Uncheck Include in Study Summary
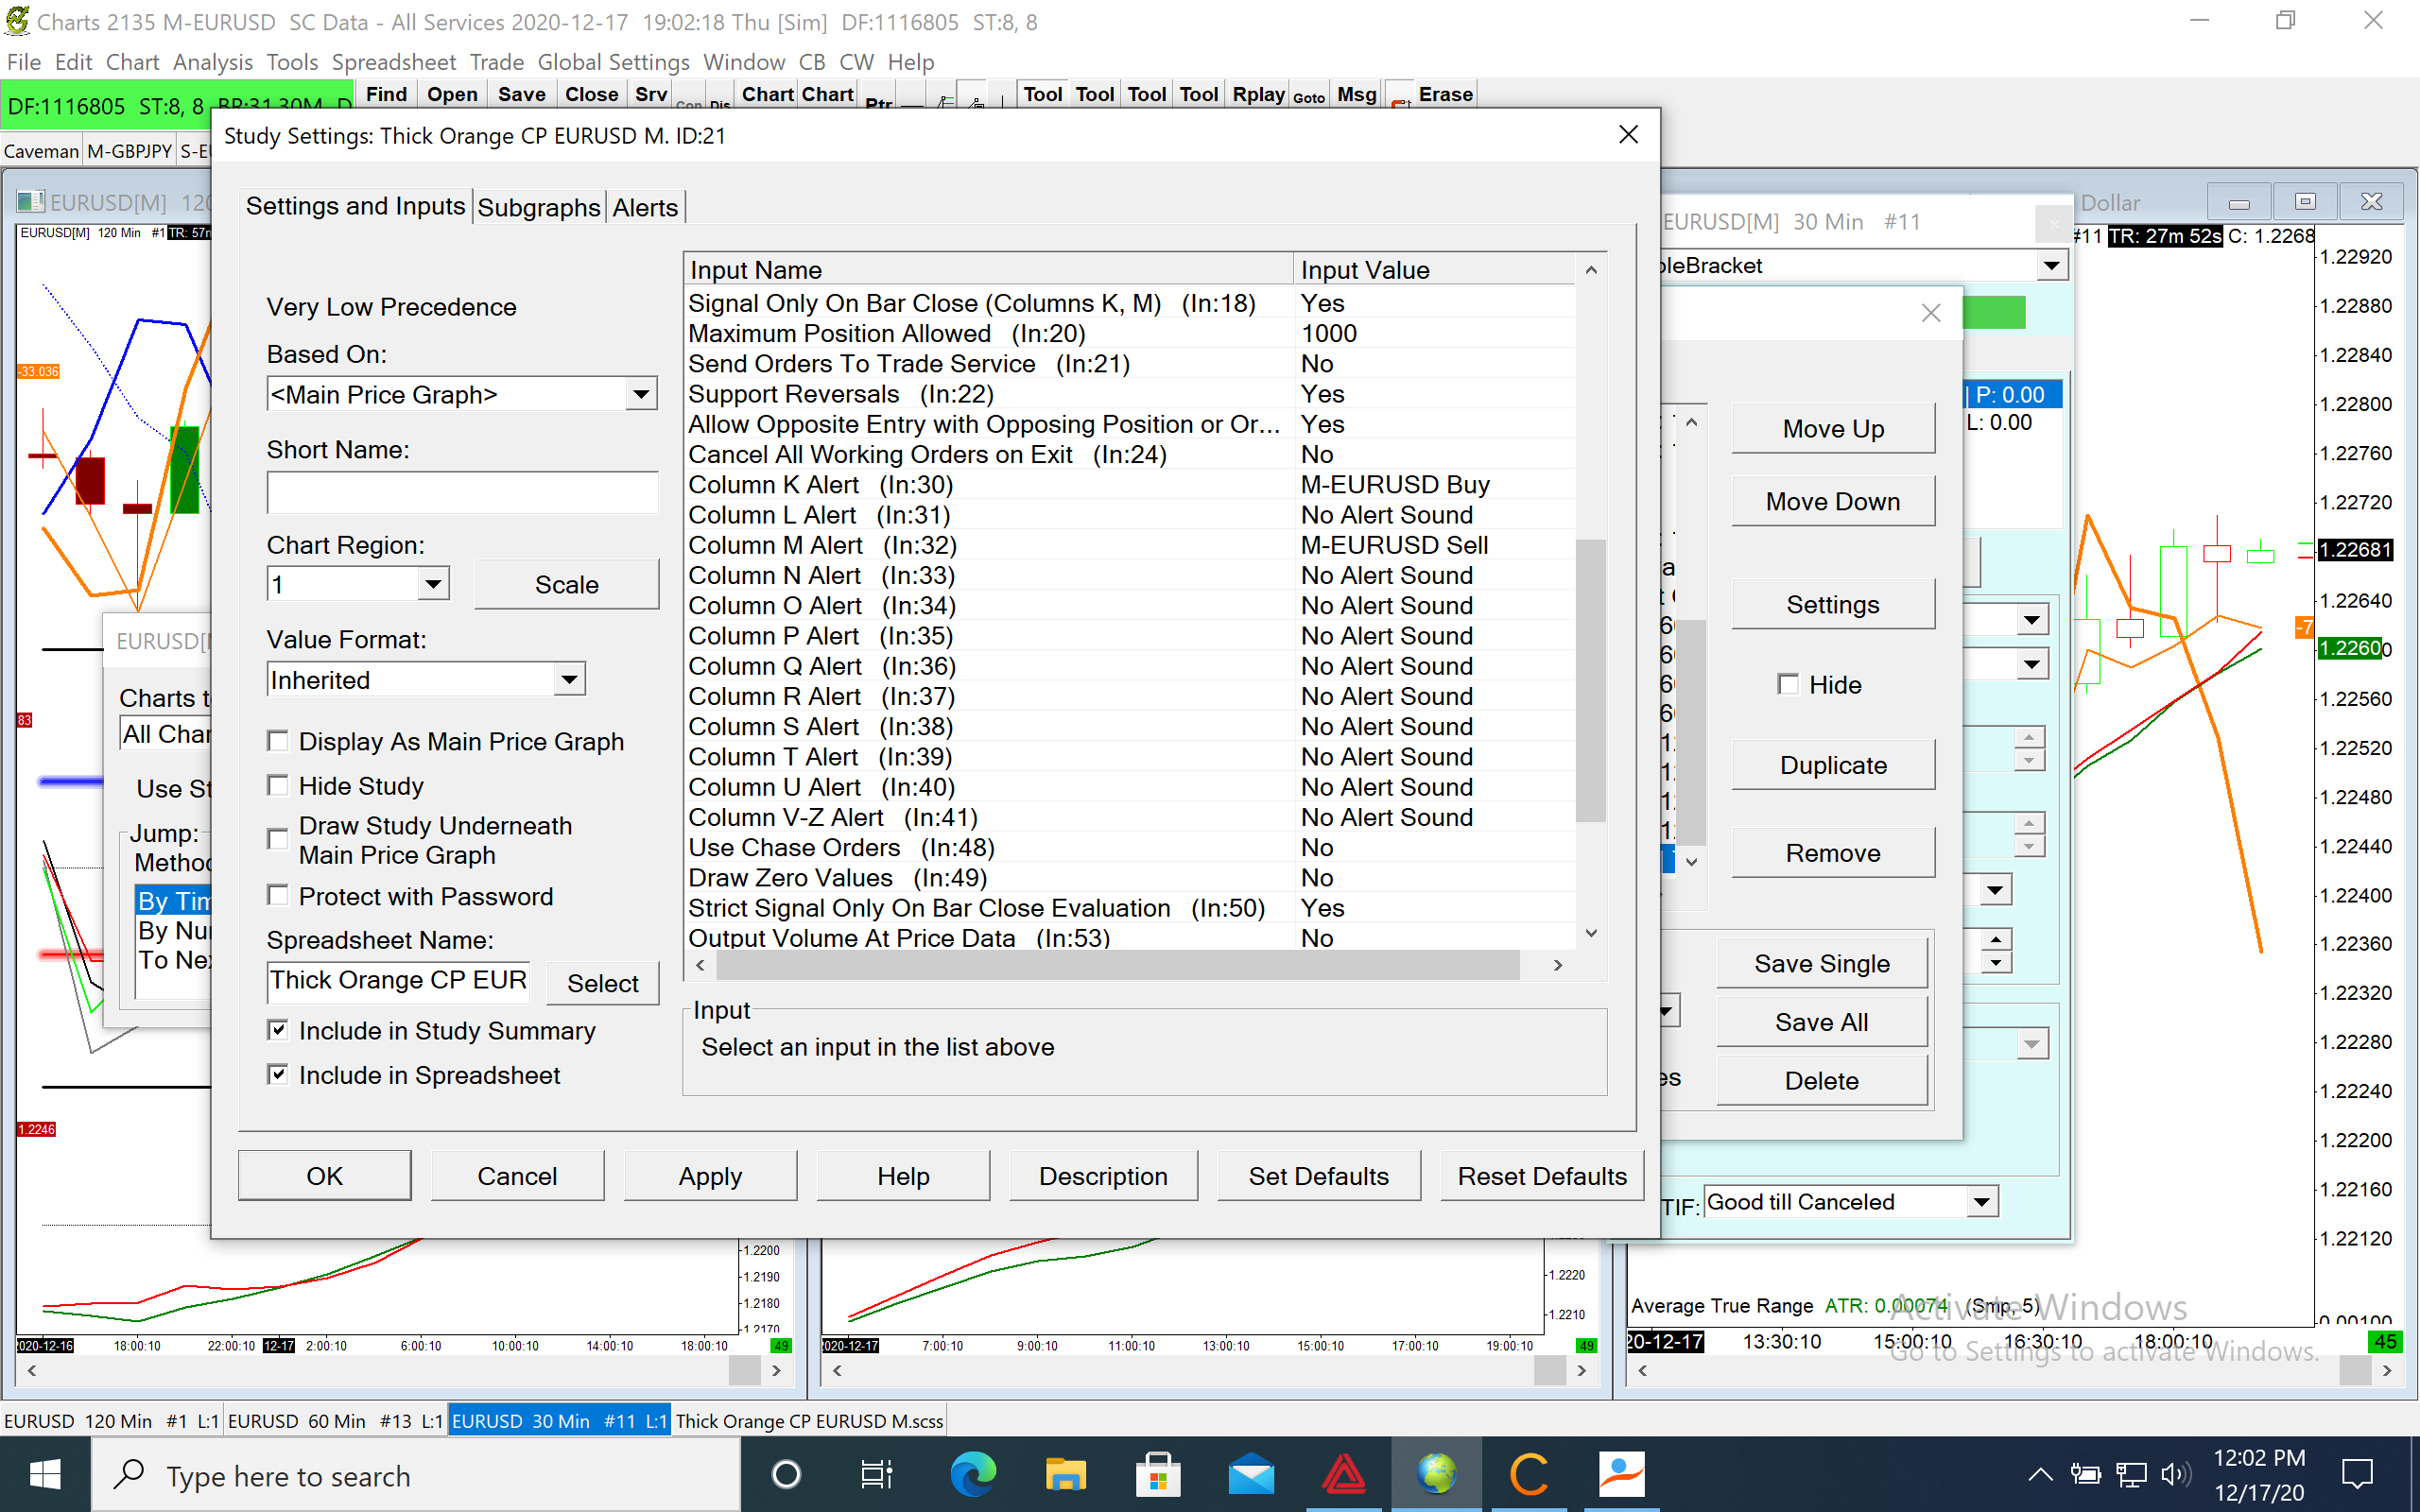 (x=279, y=1030)
